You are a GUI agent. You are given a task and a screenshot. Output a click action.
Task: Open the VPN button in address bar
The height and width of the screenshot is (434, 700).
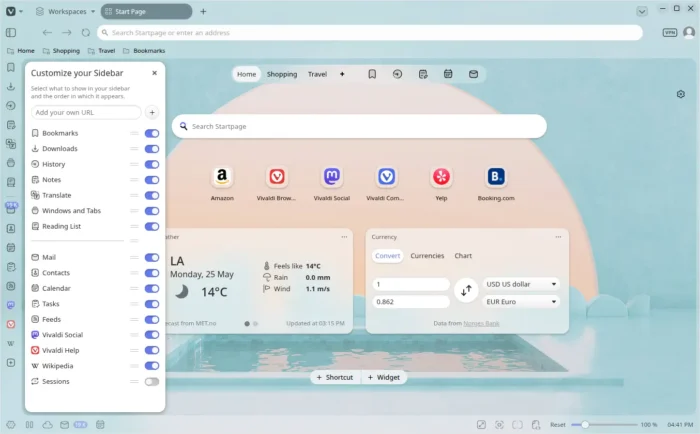pos(670,33)
